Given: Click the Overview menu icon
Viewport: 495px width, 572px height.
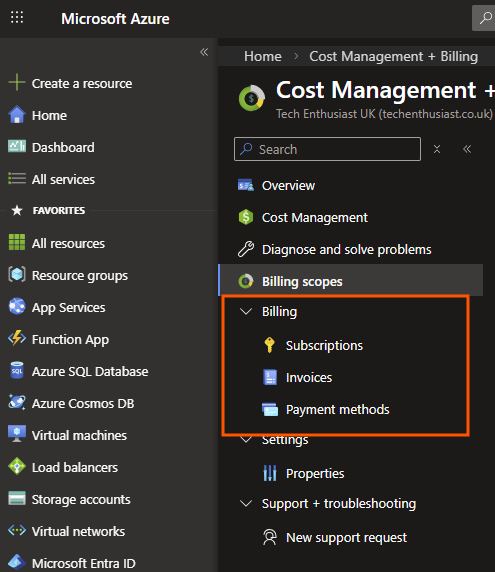Looking at the screenshot, I should click(x=246, y=186).
